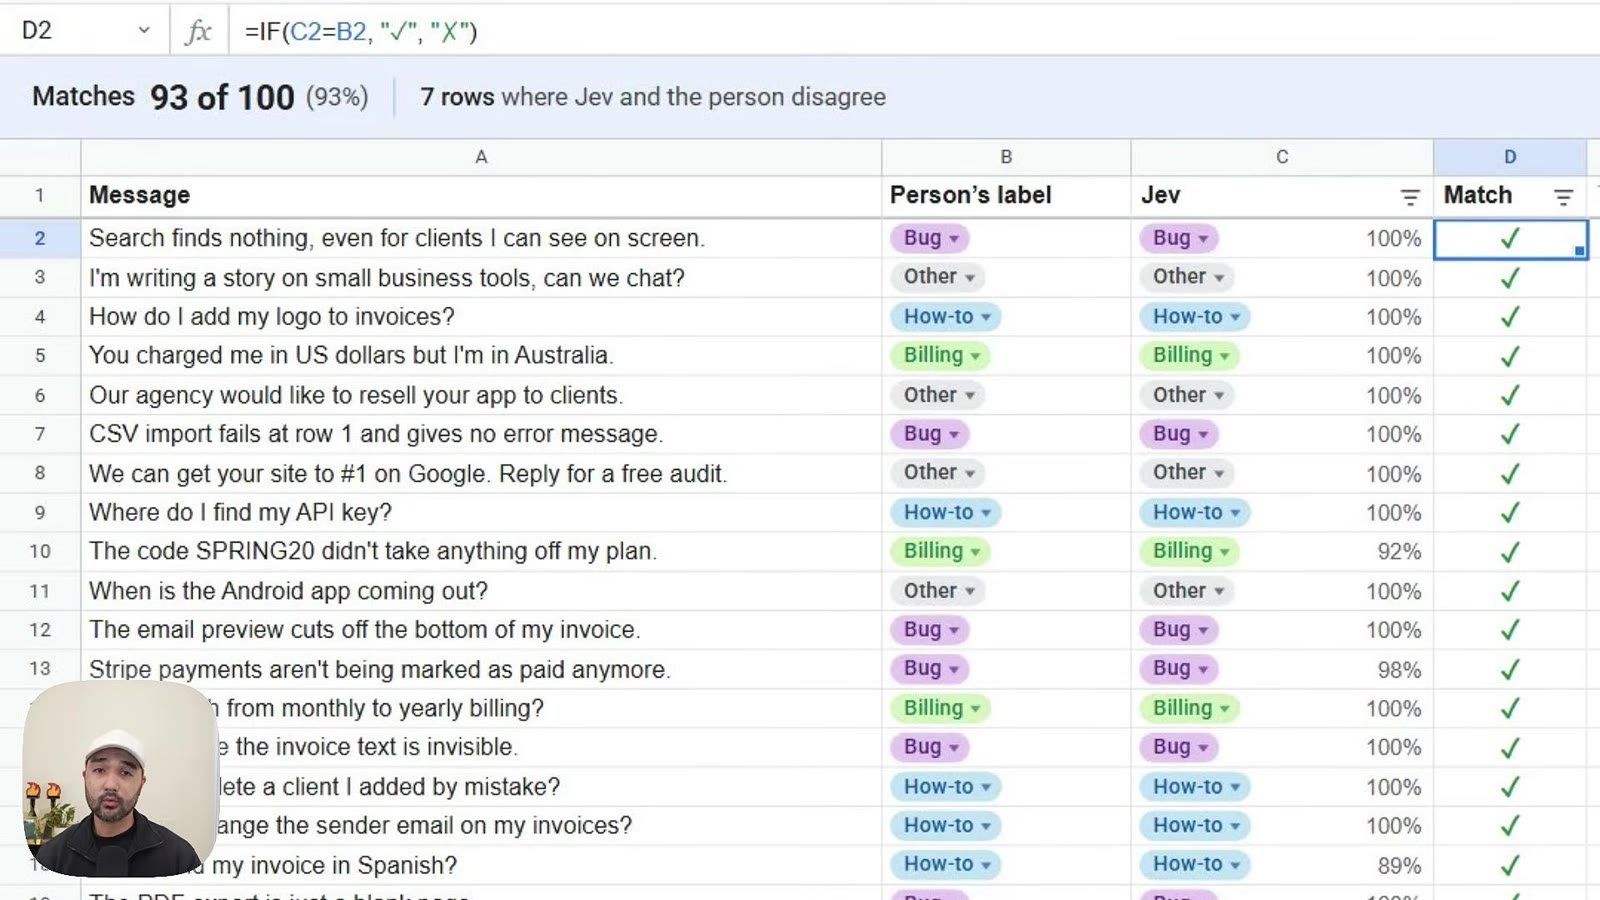Select cell 'Where do I find my API key?'
This screenshot has height=900, width=1600.
[x=481, y=512]
